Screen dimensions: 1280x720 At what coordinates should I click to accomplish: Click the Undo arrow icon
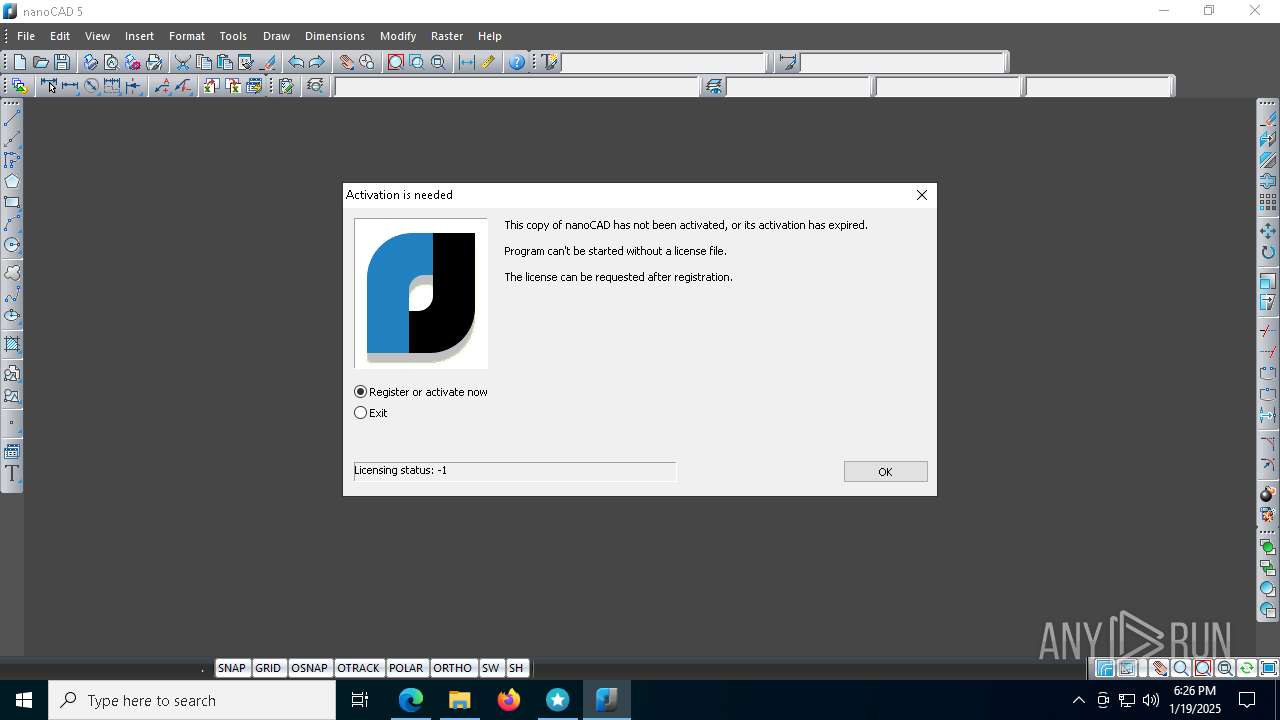click(x=296, y=62)
